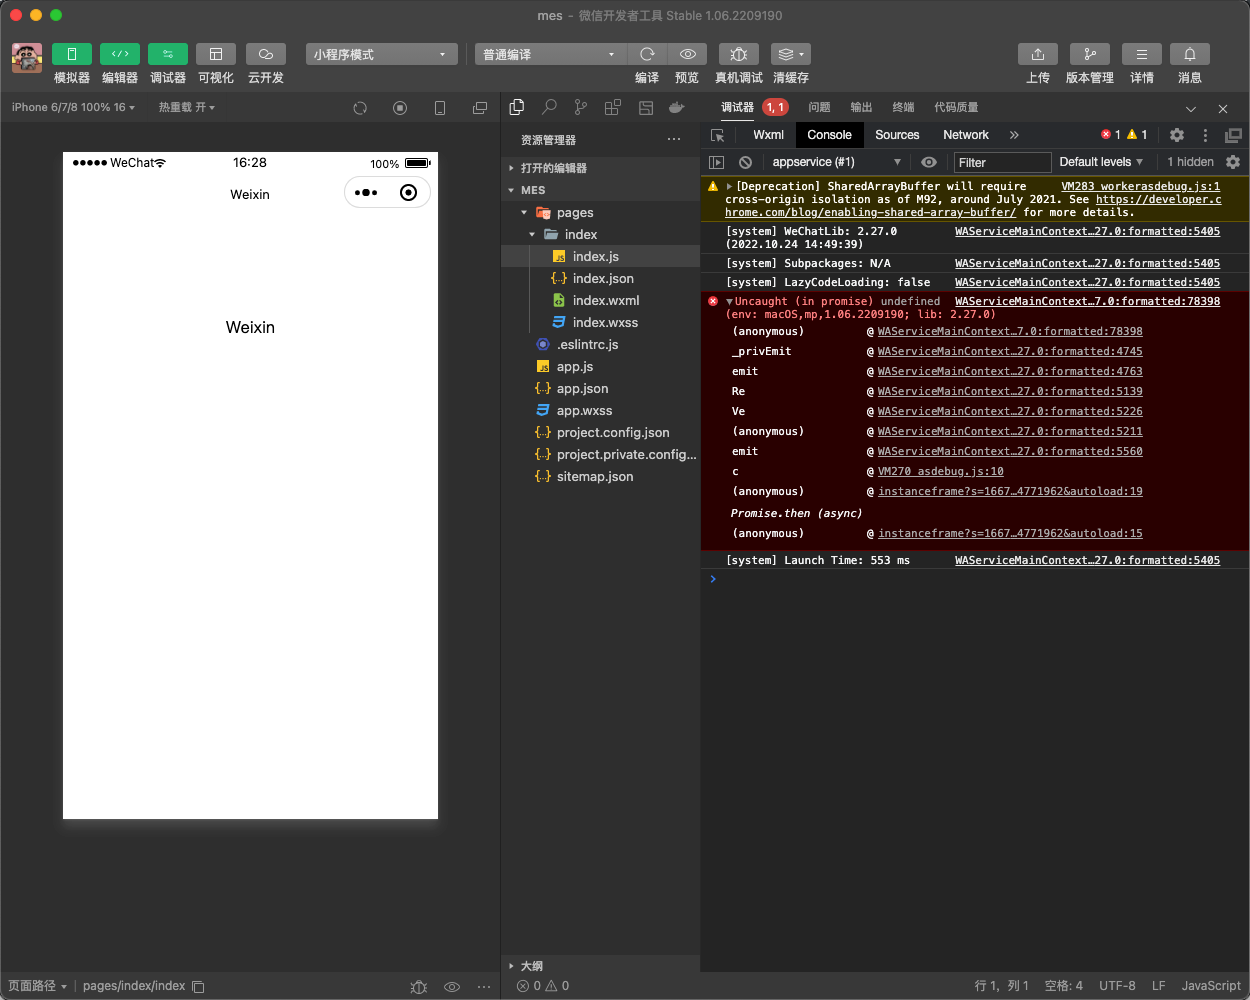This screenshot has height=1000, width=1250.
Task: Collapse the MES project section
Action: point(600,190)
